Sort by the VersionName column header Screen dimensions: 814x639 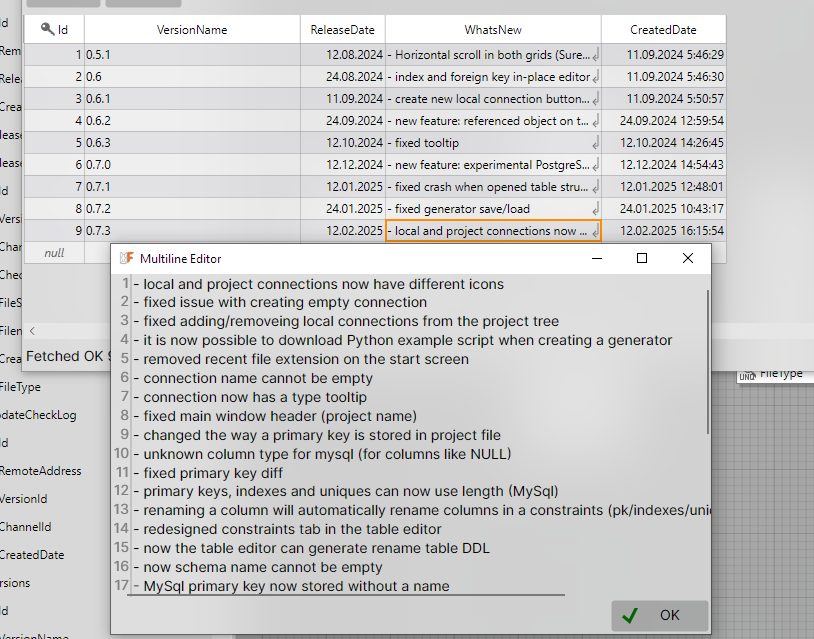coord(192,30)
